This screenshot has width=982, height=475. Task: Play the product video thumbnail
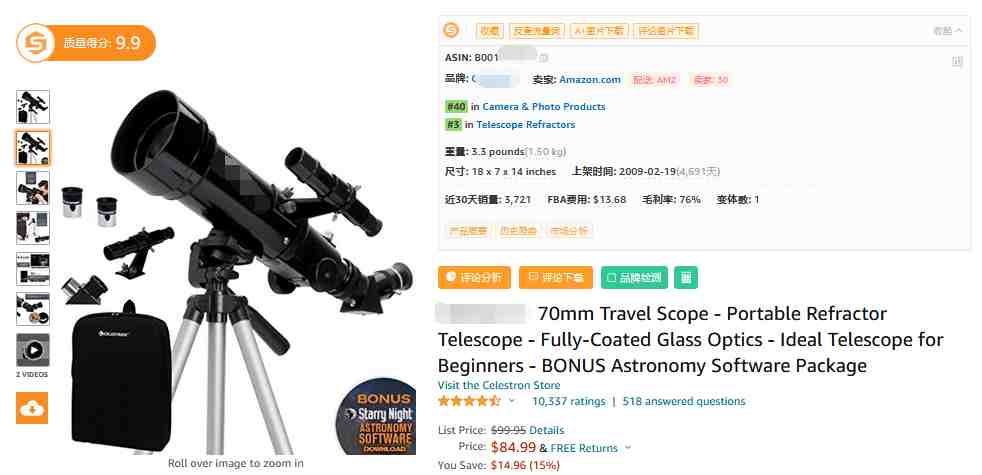point(33,350)
